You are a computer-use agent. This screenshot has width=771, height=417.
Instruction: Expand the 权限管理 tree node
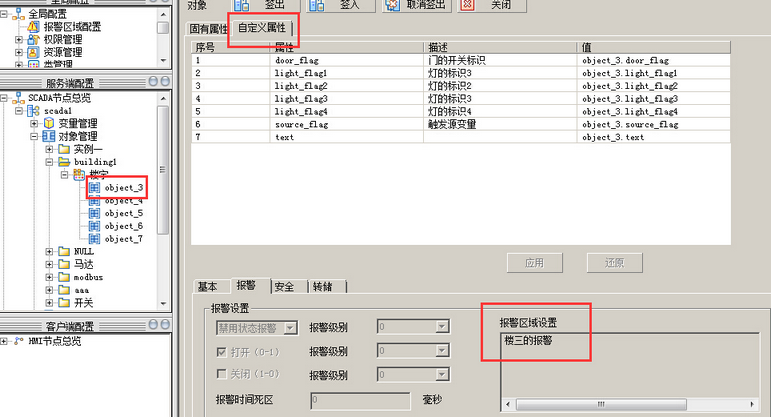click(x=19, y=39)
